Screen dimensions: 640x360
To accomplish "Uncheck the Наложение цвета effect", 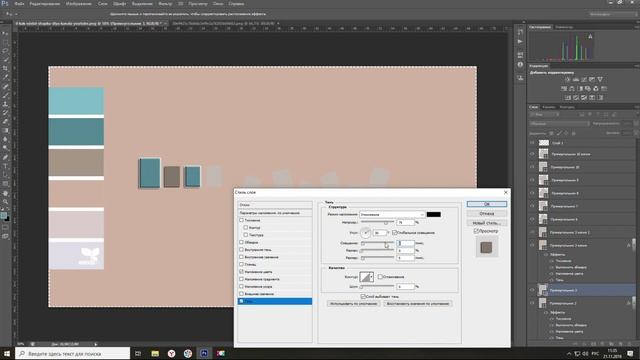I will tap(241, 271).
